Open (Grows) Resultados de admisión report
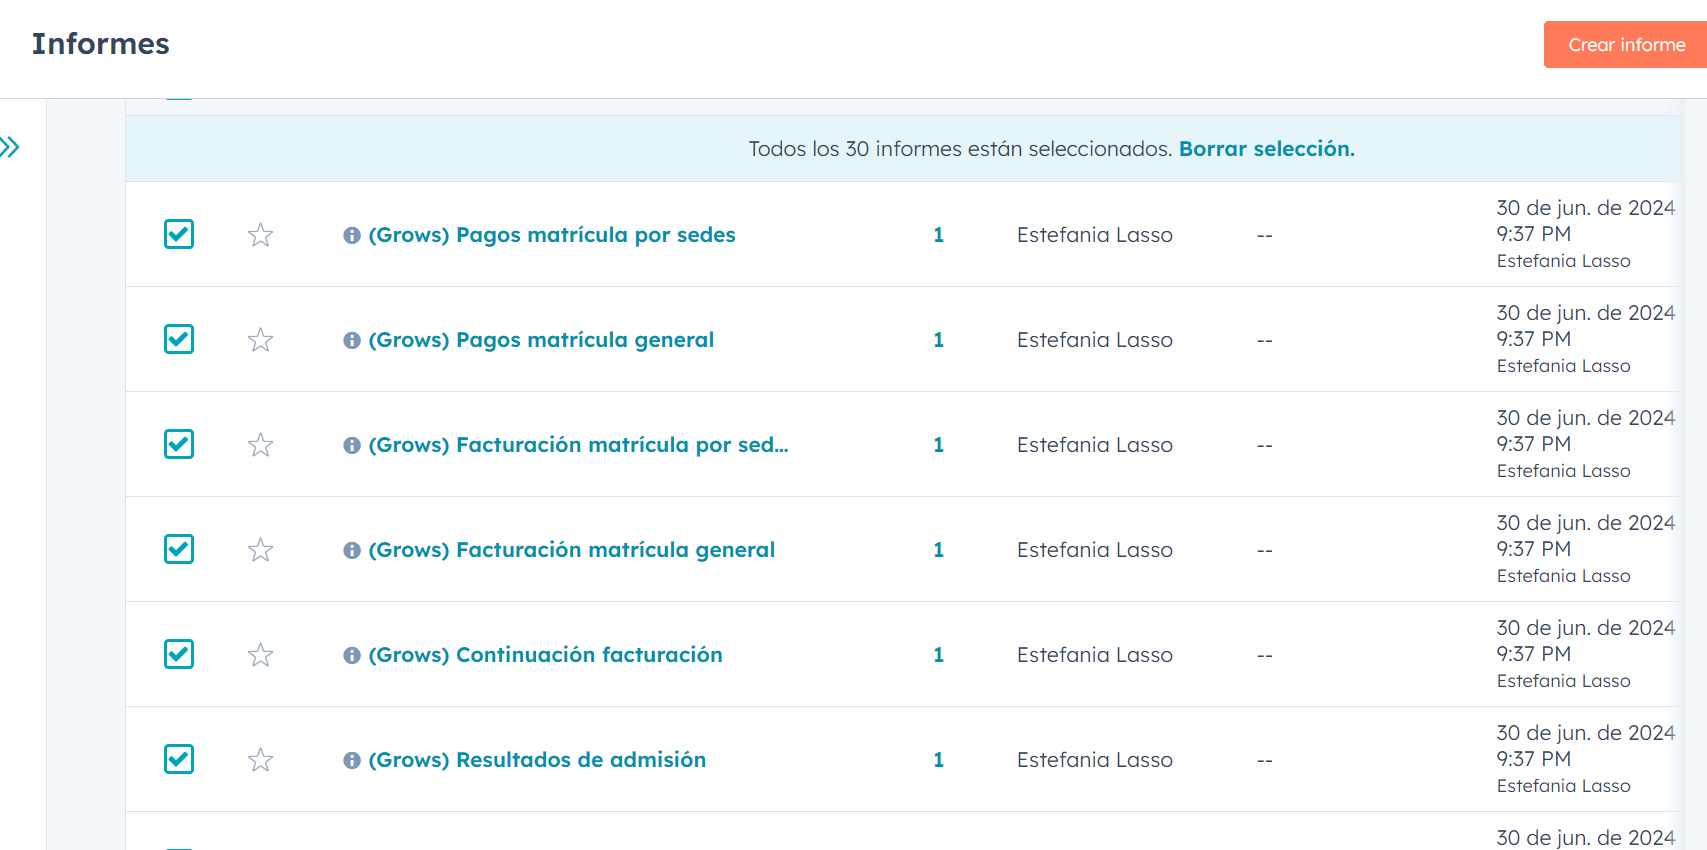1707x850 pixels. 537,760
